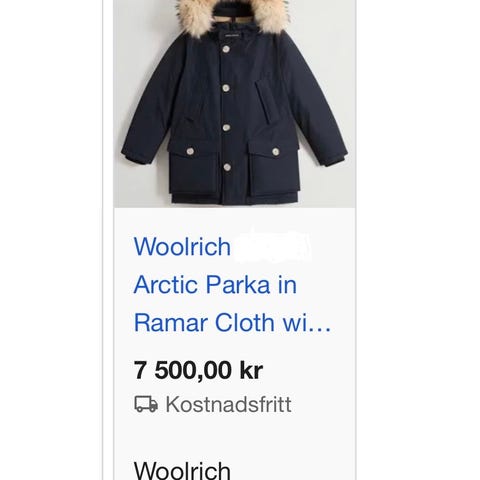Click the 'Ramar Cloth wi…' title line
This screenshot has width=480, height=480.
232,323
